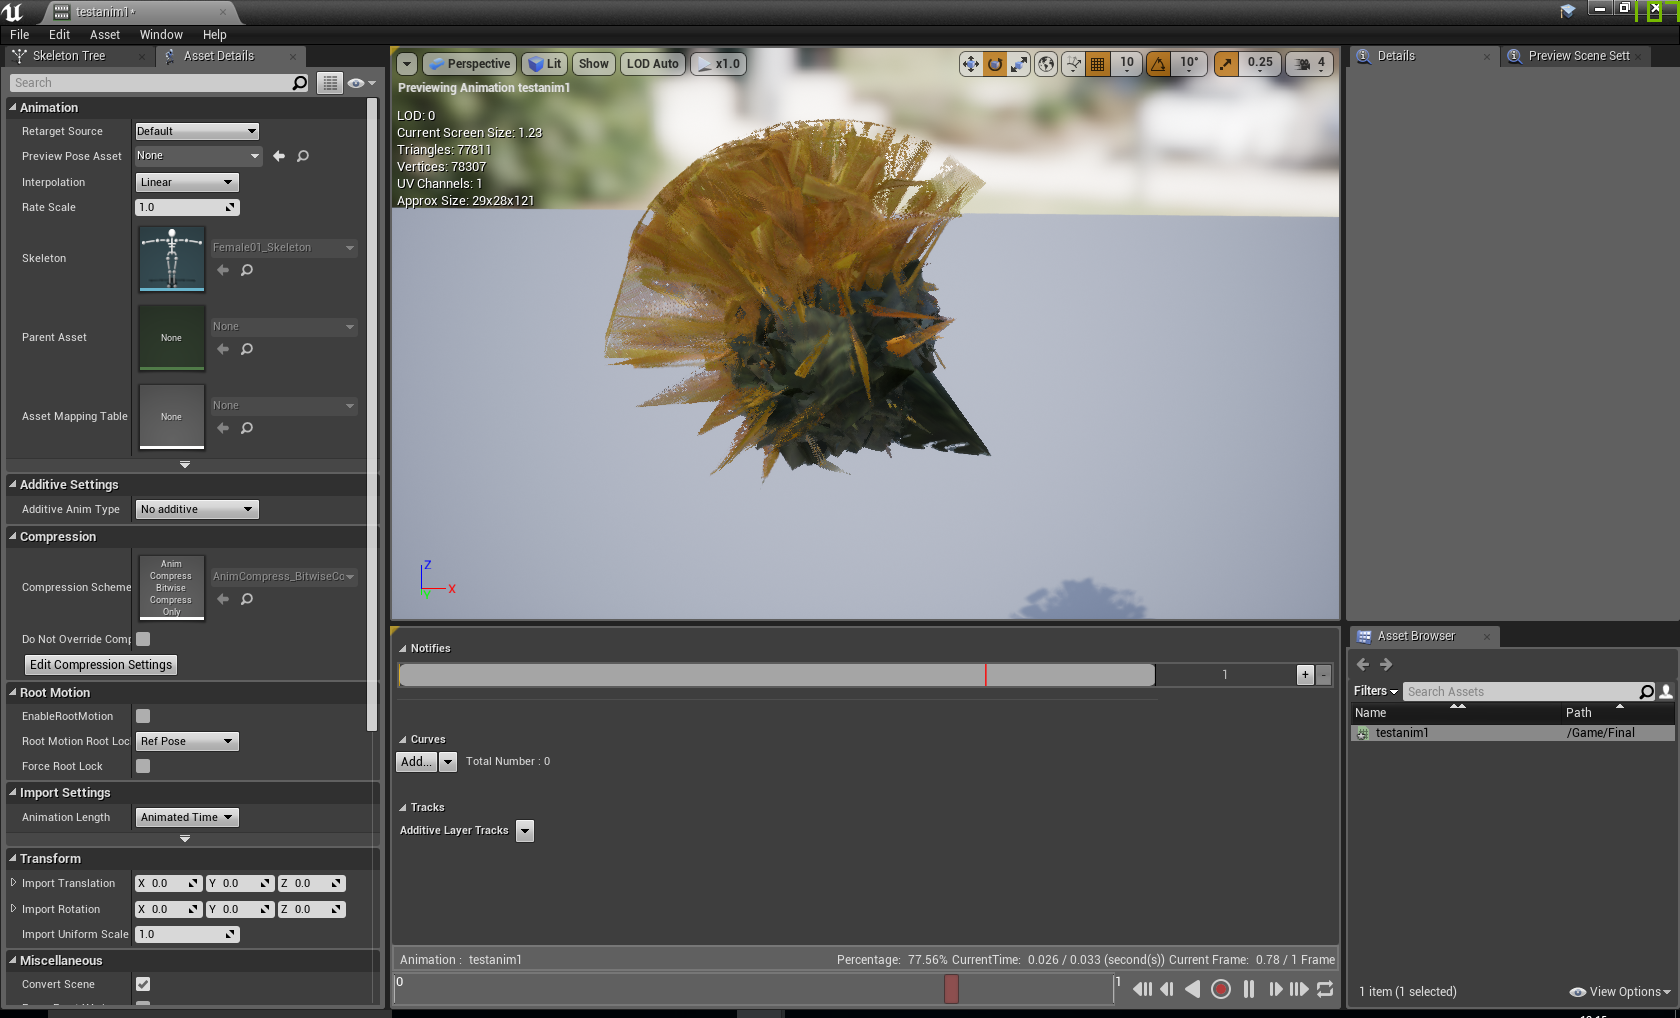
Task: Collapse the Additive Settings section
Action: click(13, 484)
